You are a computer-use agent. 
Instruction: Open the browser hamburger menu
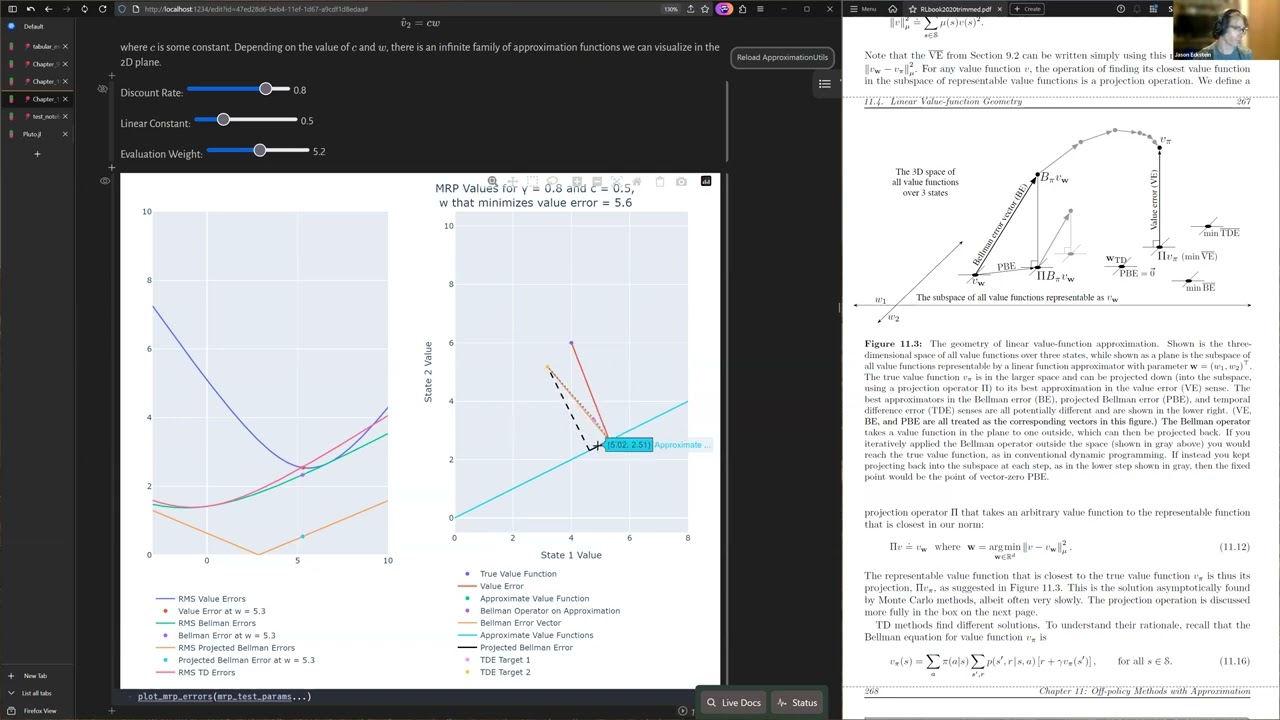pos(760,9)
